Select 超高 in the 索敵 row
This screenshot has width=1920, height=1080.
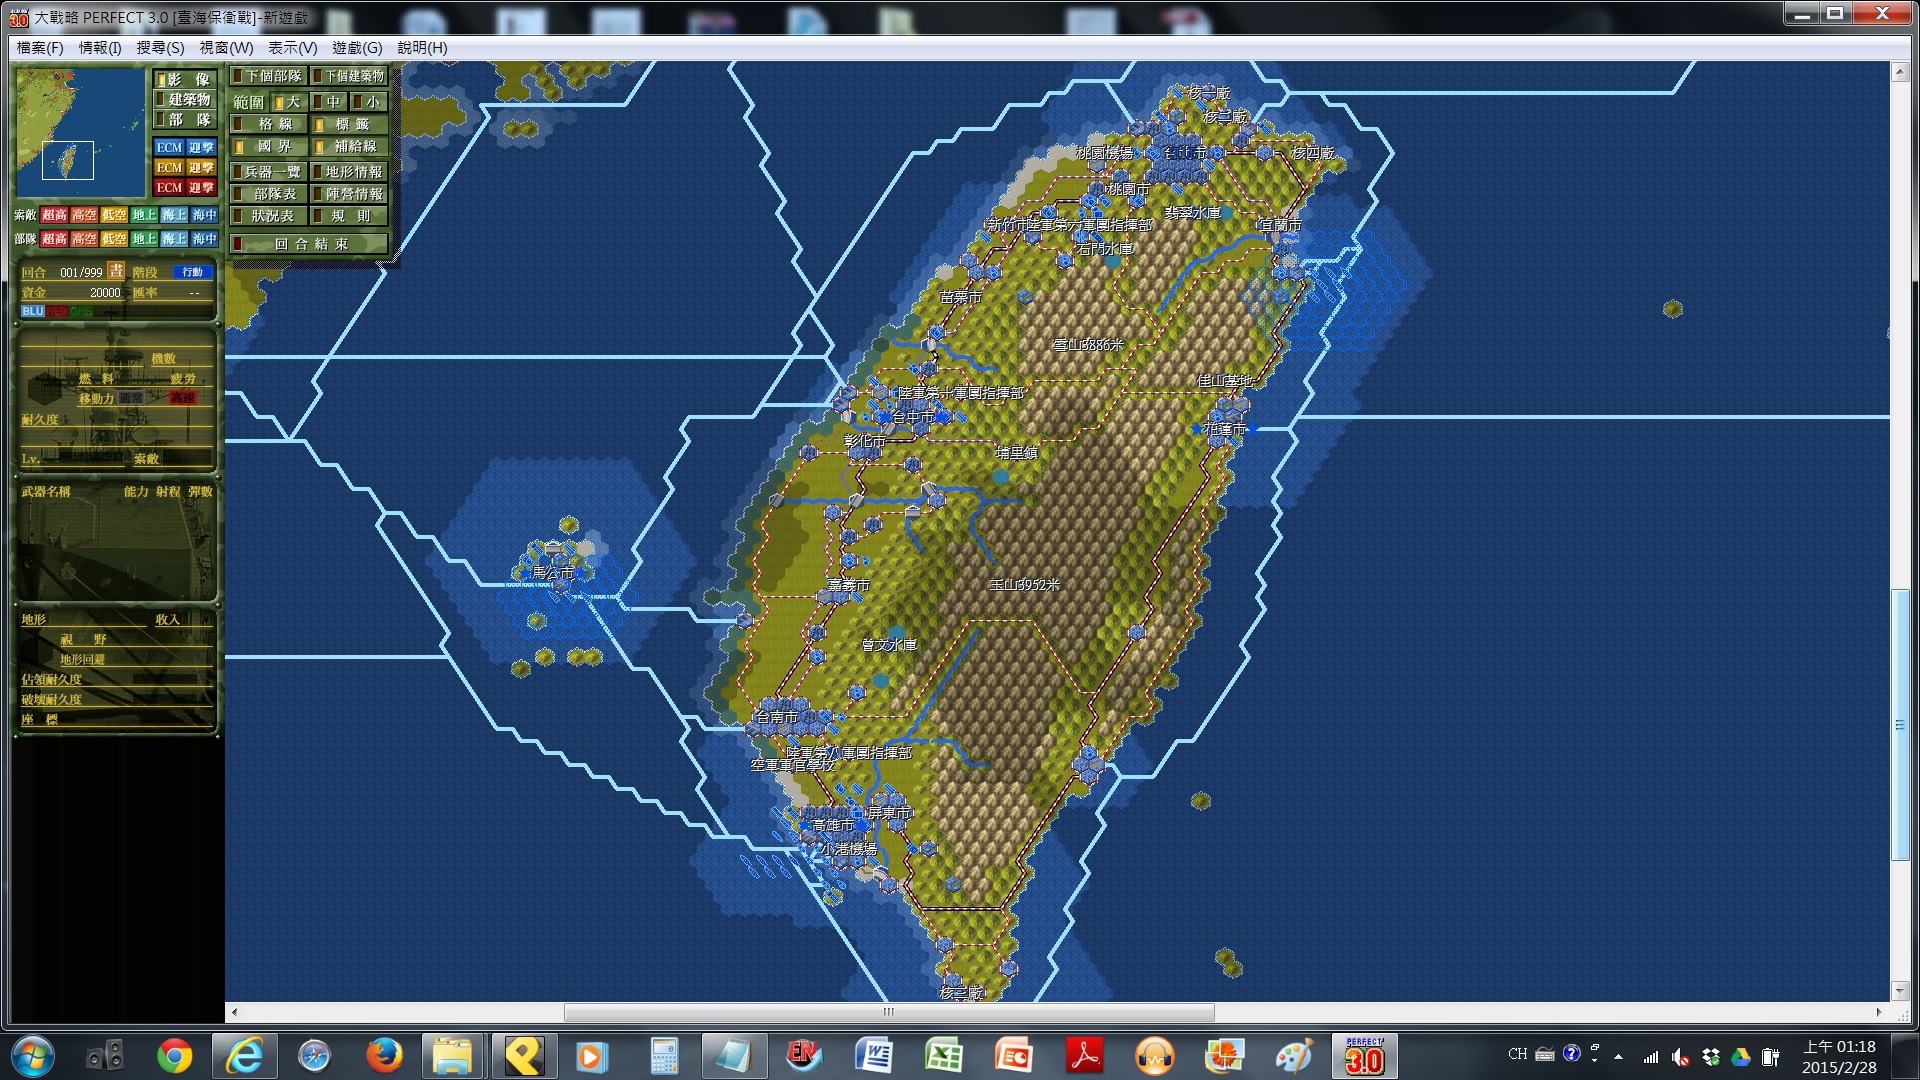pyautogui.click(x=54, y=215)
